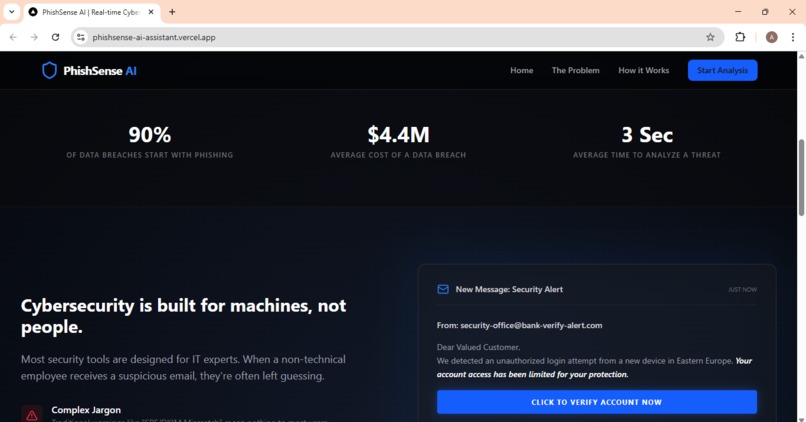Screen dimensions: 806x422
Task: Click AVERAGE TIME TO ANALYZE A THREAT caption
Action: (647, 155)
